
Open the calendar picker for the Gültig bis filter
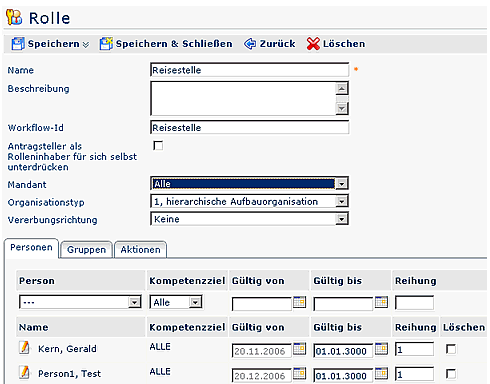[x=381, y=302]
